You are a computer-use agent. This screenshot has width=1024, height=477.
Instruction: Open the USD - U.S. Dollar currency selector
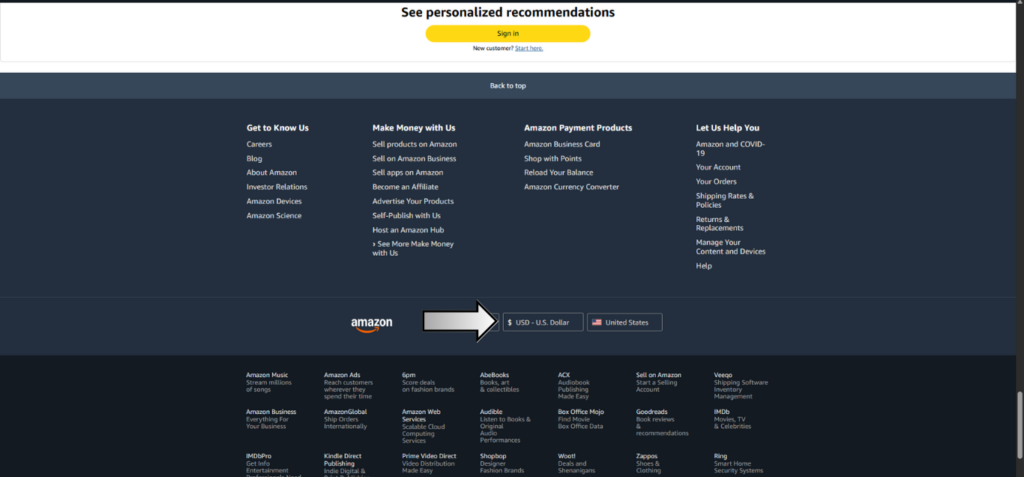[543, 322]
